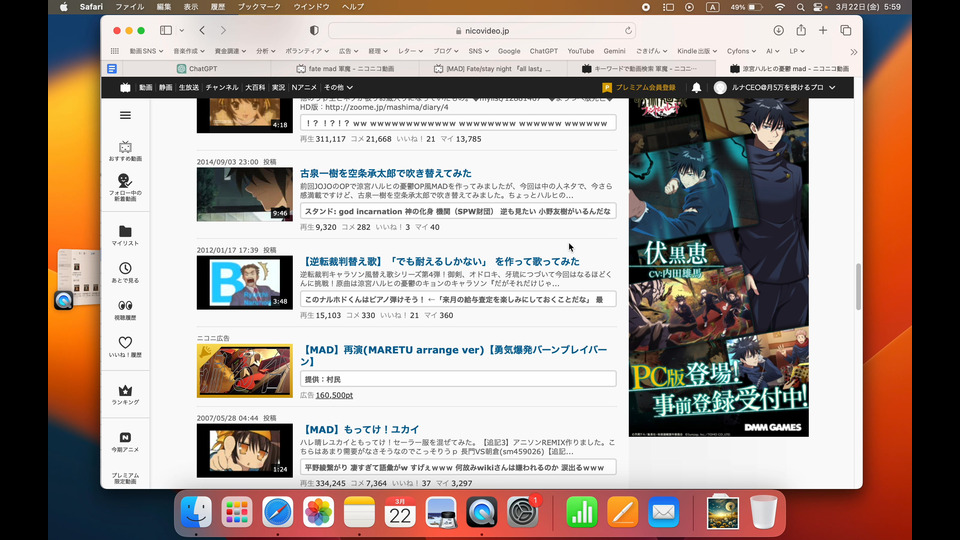960x540 pixels.
Task: Click the gold-framed ニコニコ広告 thumbnail
Action: click(x=245, y=370)
